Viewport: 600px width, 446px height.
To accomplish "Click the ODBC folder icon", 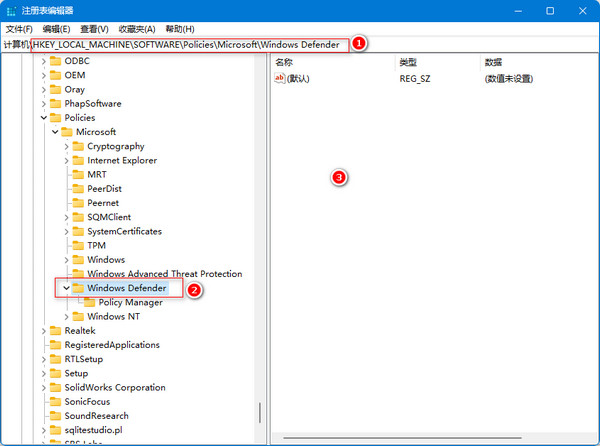I will tap(55, 61).
